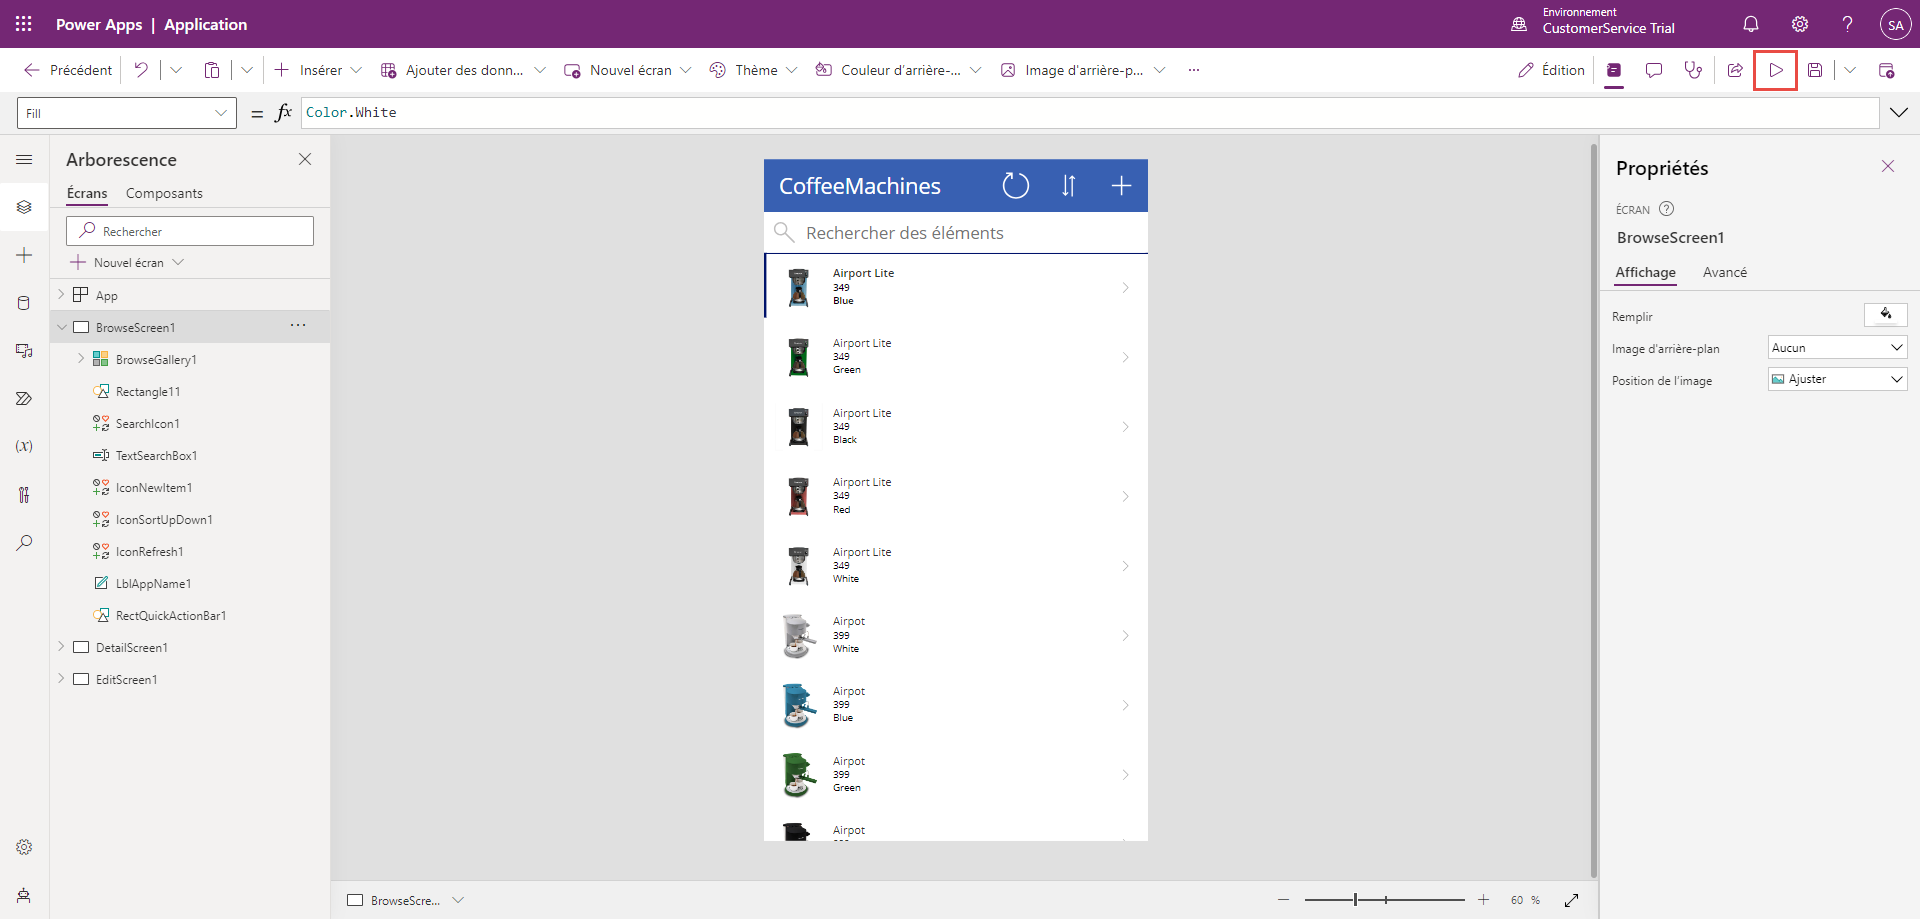Click Ajouter des données button
This screenshot has height=919, width=1920.
click(x=452, y=70)
